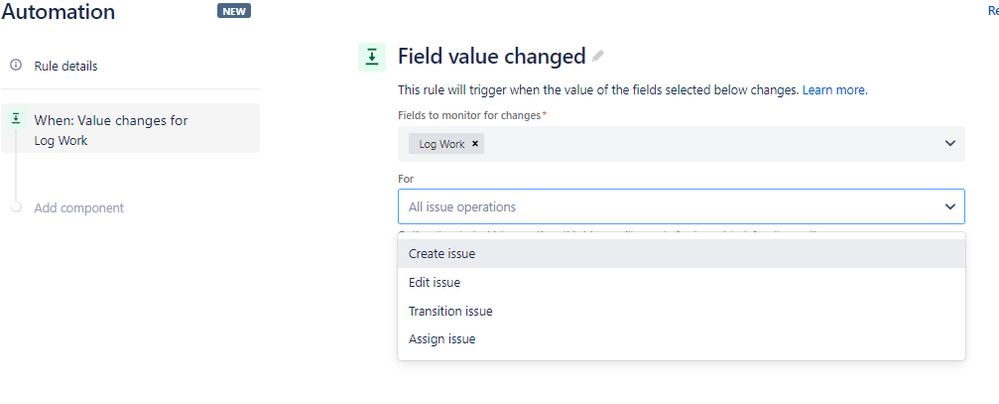Click the Add component text
This screenshot has width=999, height=404.
(x=79, y=208)
